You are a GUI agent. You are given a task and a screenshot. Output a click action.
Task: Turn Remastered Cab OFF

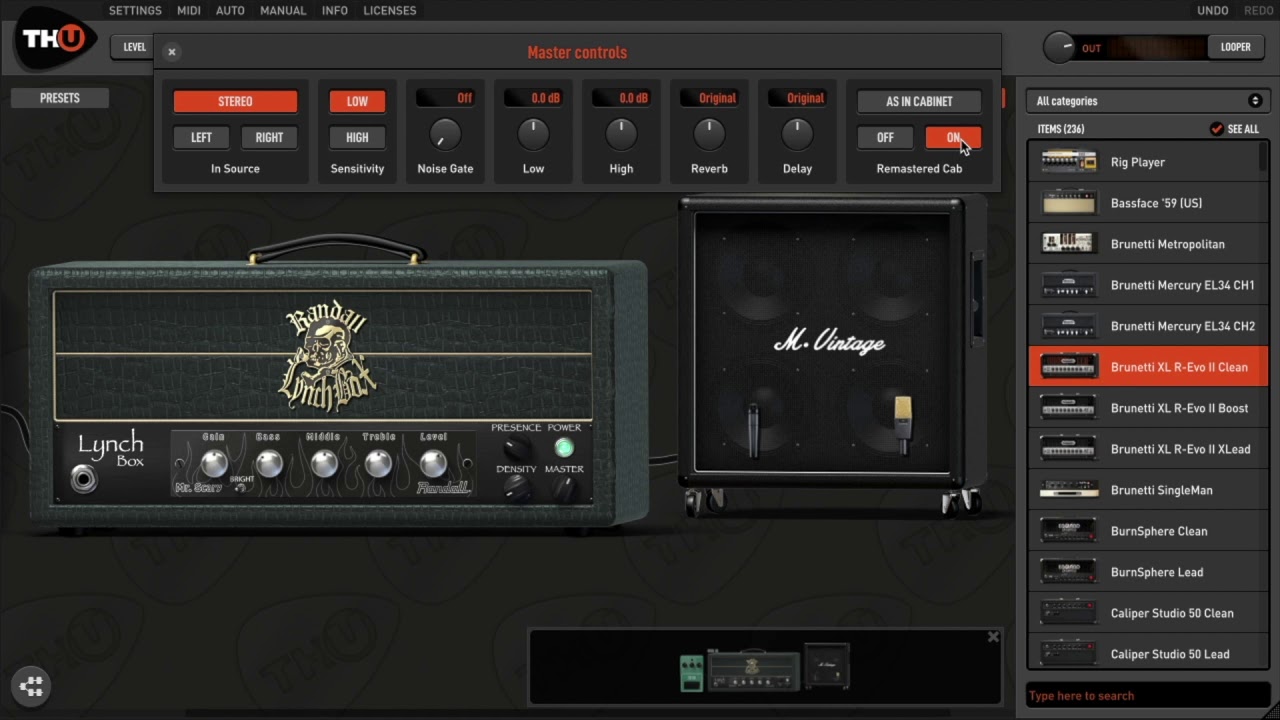point(885,137)
